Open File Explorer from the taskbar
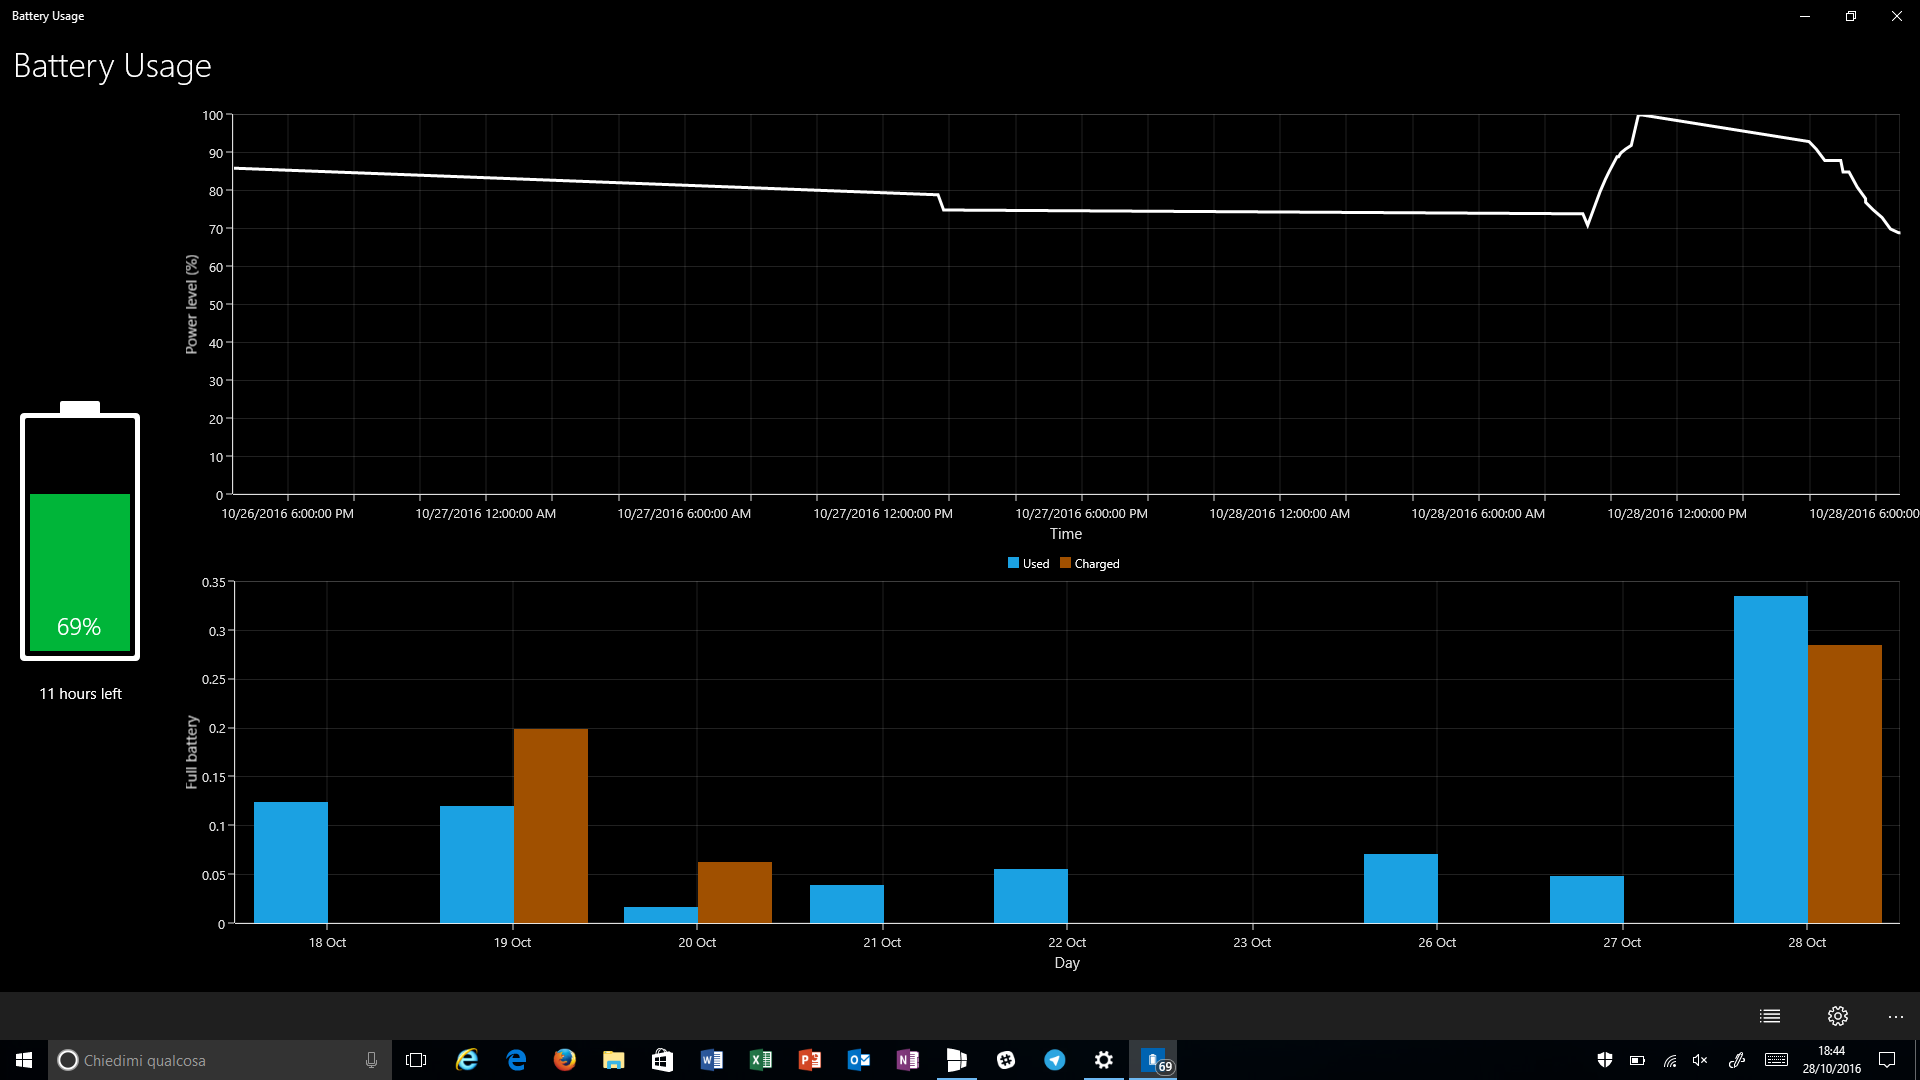 tap(613, 1060)
